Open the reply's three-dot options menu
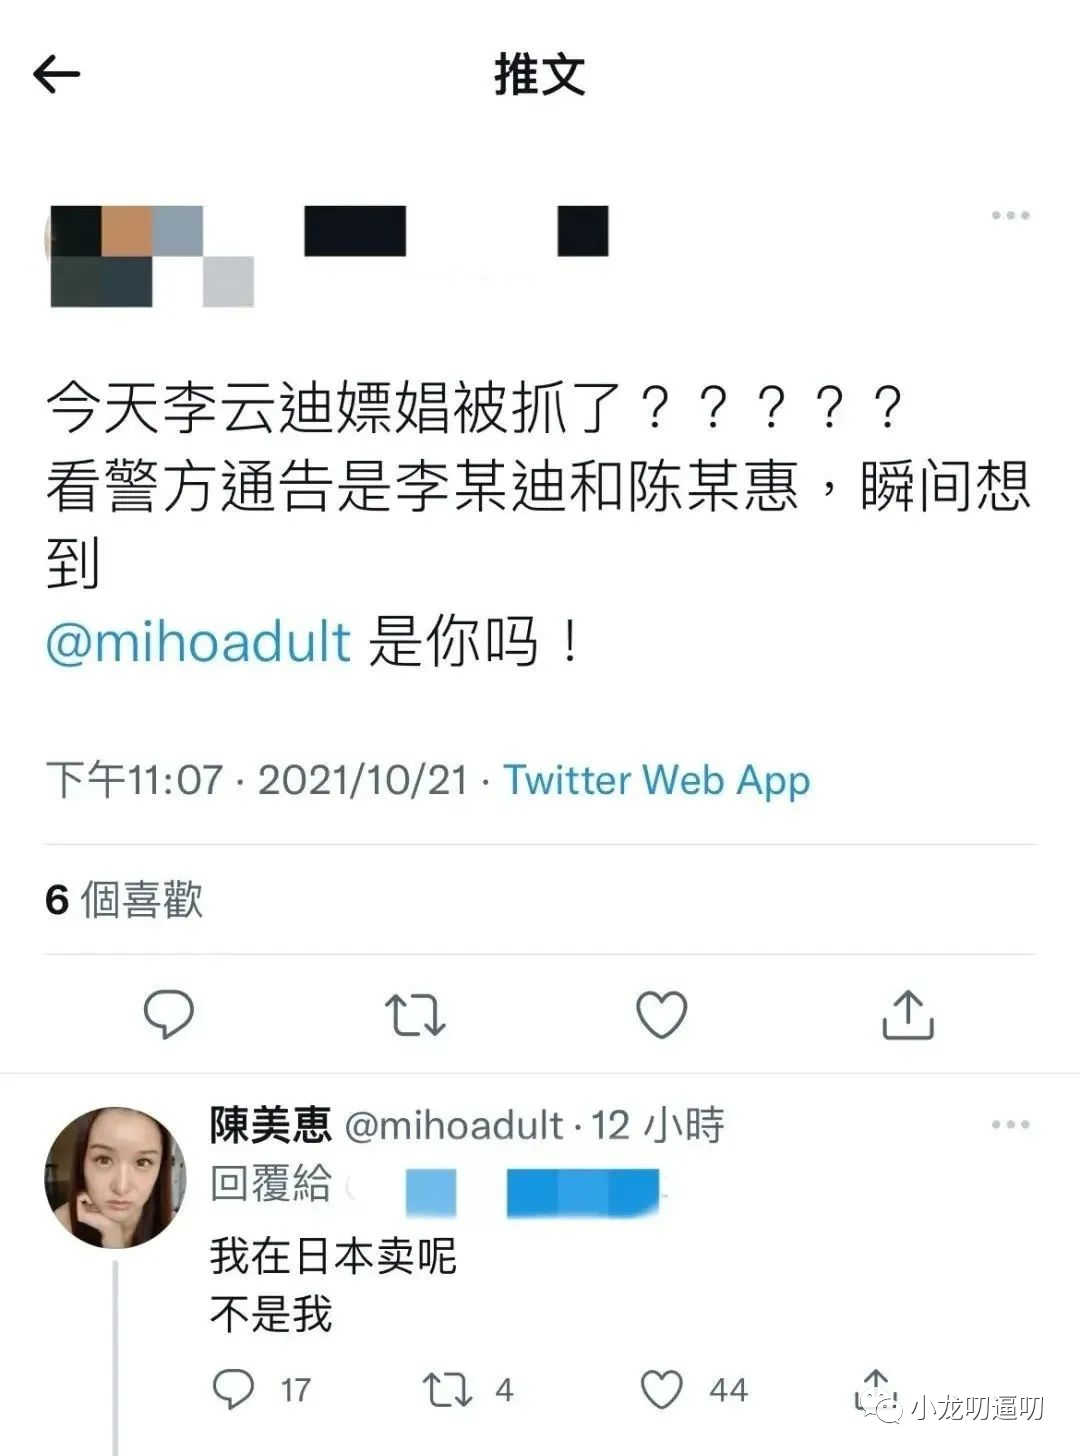The width and height of the screenshot is (1080, 1456). (x=1010, y=1124)
